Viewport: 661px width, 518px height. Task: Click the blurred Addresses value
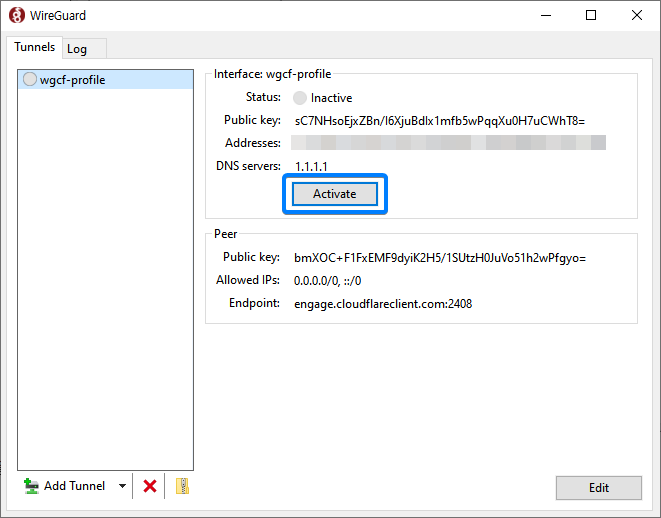point(448,142)
